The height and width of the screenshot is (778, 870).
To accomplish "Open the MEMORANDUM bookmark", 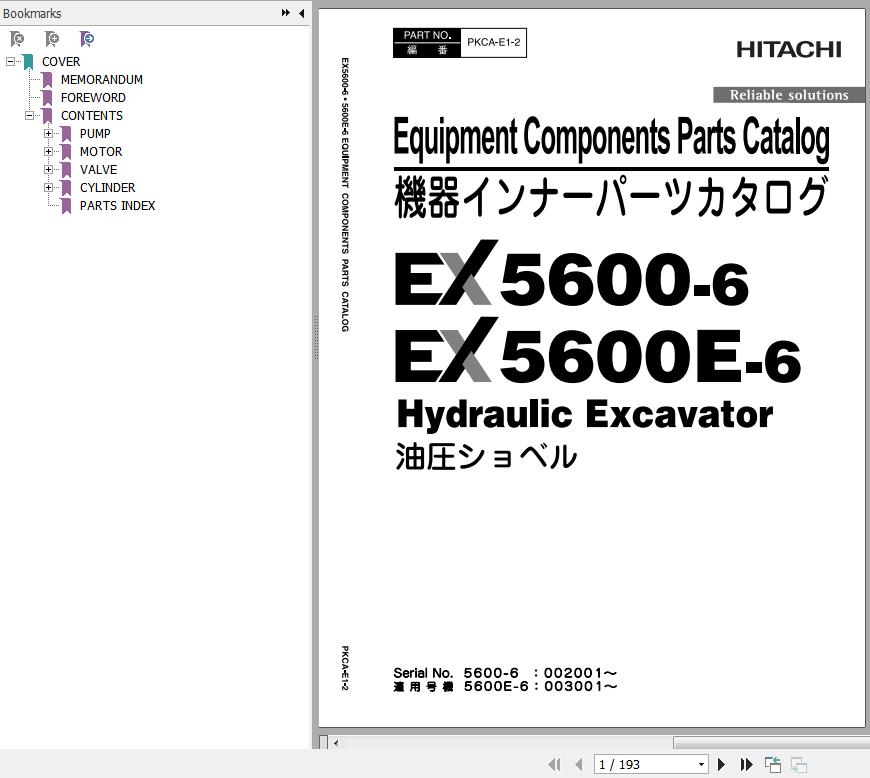I will click(x=102, y=79).
